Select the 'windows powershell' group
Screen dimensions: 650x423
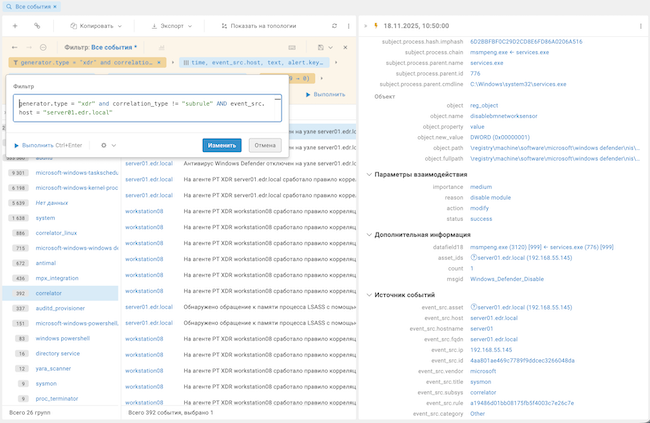pos(63,338)
